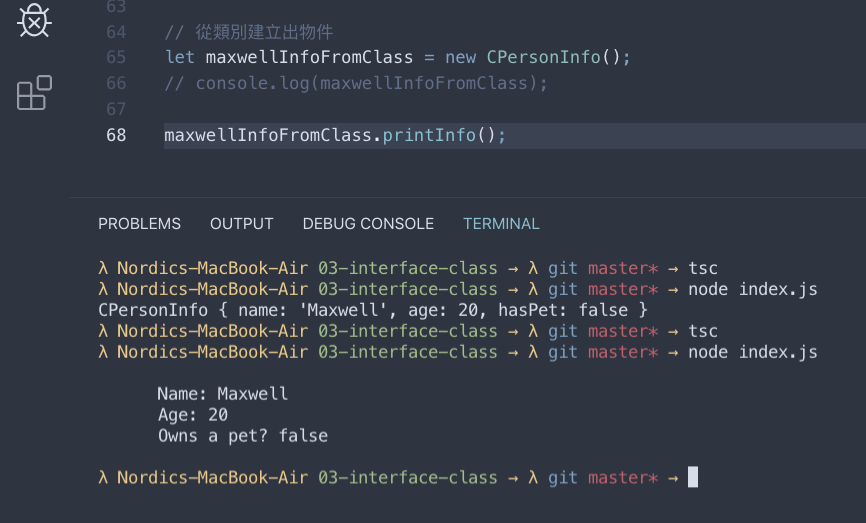Viewport: 866px width, 523px height.
Task: Switch to the OUTPUT tab
Action: click(241, 224)
